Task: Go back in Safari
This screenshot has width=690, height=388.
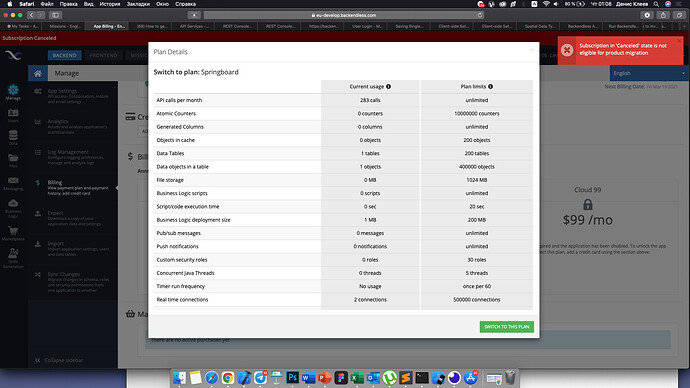Action: pyautogui.click(x=31, y=15)
